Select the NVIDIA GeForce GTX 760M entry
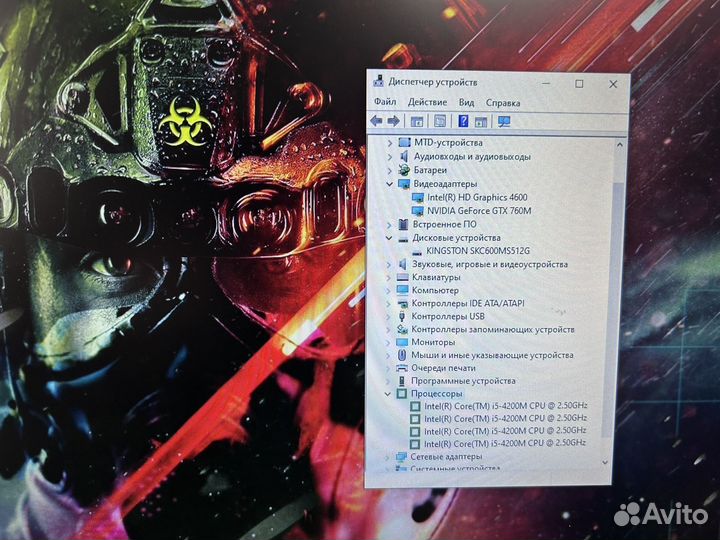Viewport: 720px width, 540px height. tap(479, 211)
